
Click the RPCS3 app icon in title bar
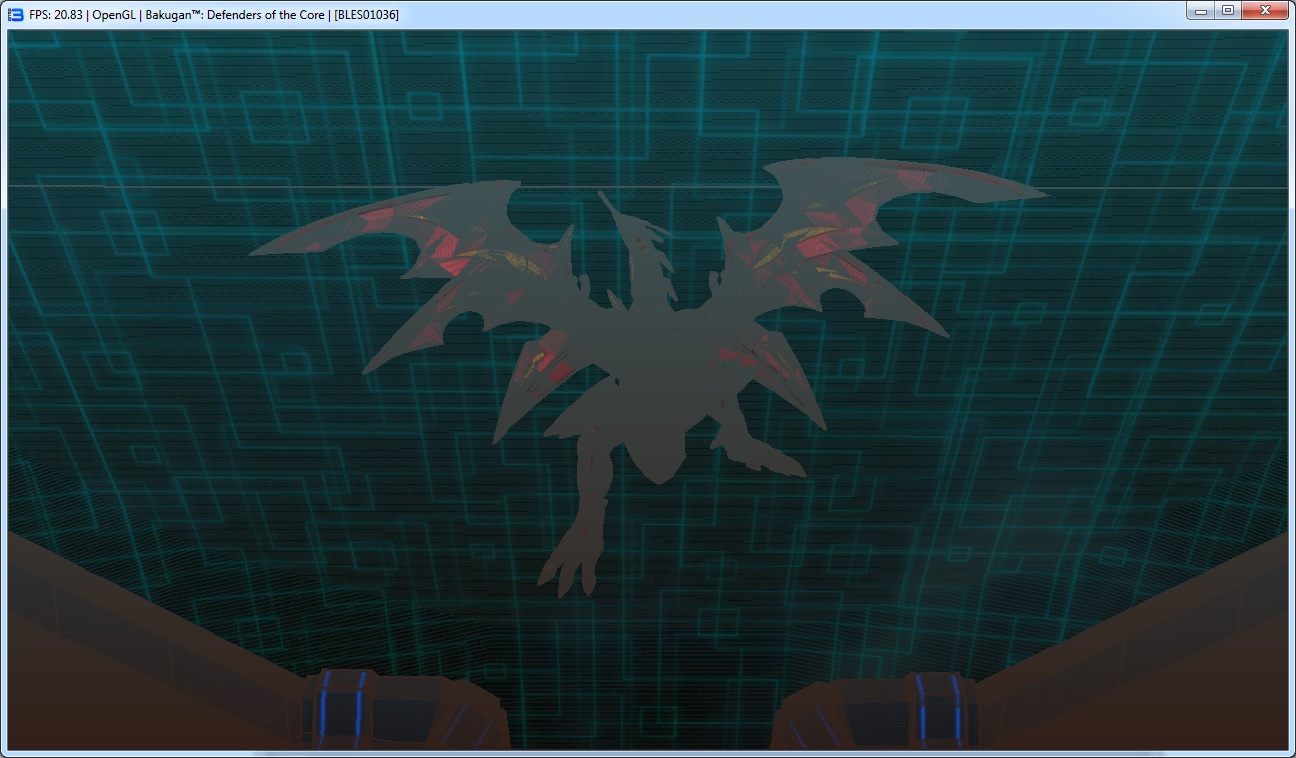point(15,15)
